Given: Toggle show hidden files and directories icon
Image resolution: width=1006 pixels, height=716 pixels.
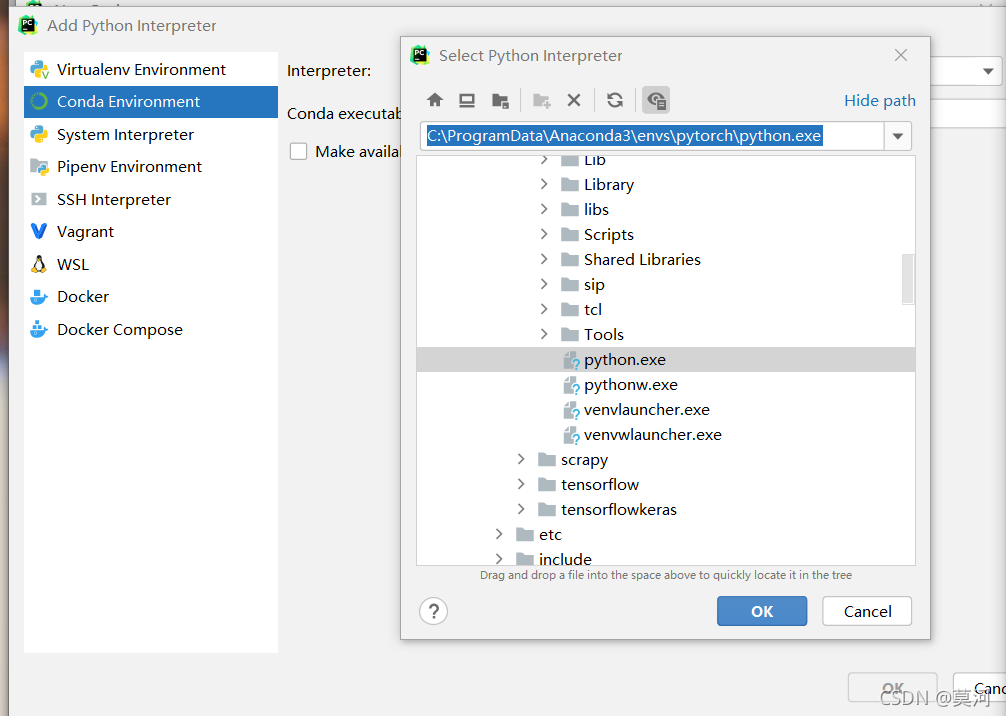Looking at the screenshot, I should (x=656, y=100).
